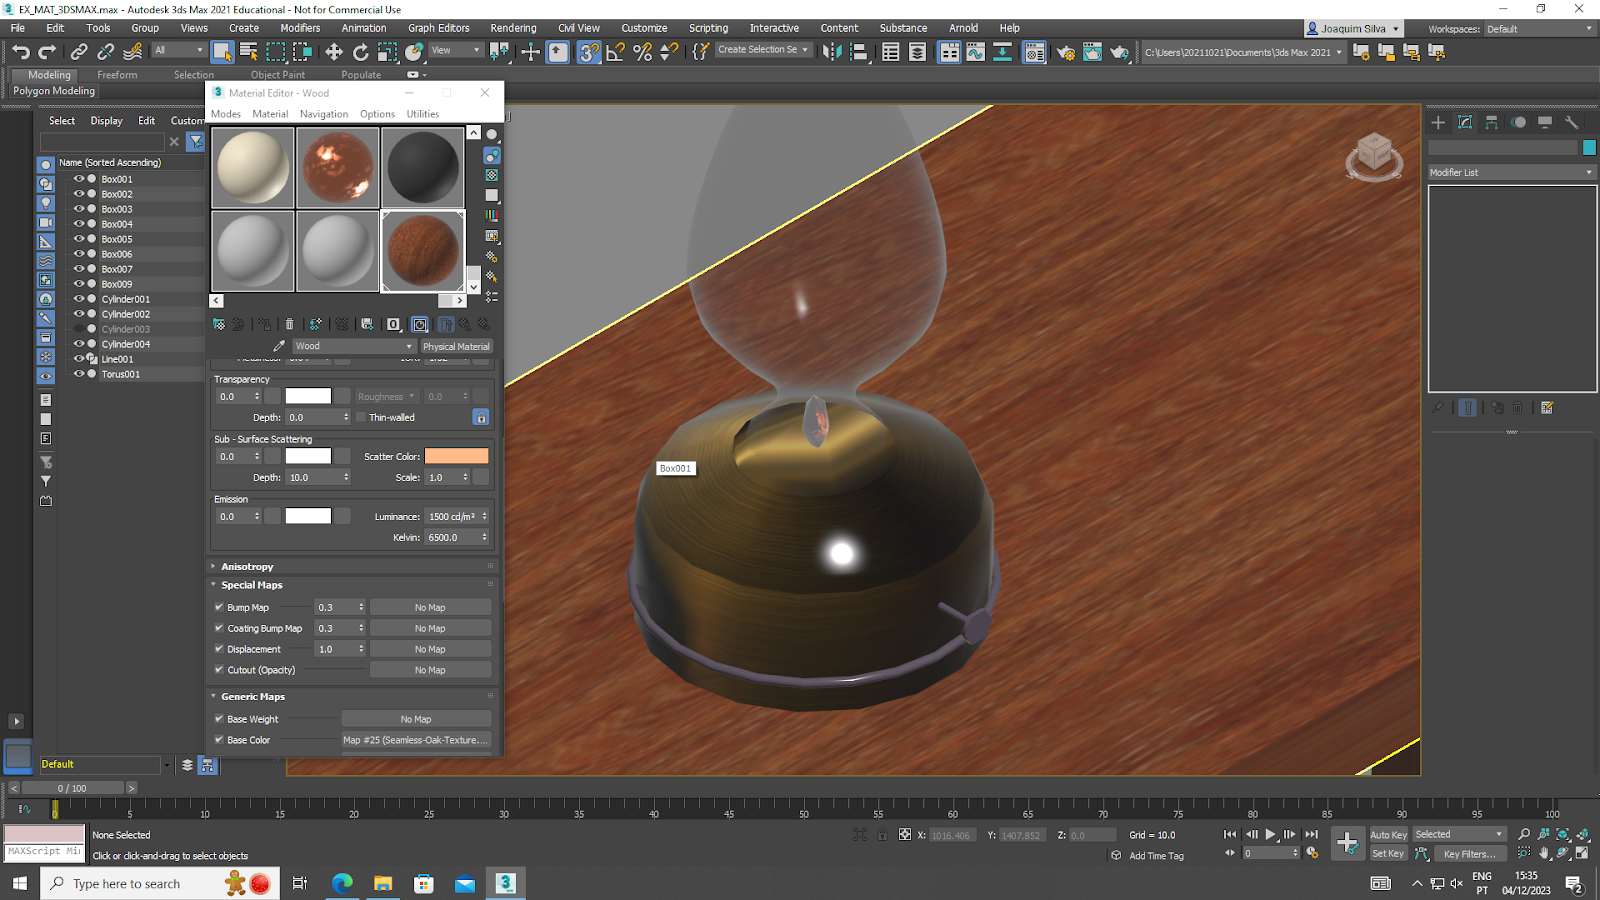The width and height of the screenshot is (1600, 900).
Task: Click the Scatter Color orange swatch
Action: point(456,456)
